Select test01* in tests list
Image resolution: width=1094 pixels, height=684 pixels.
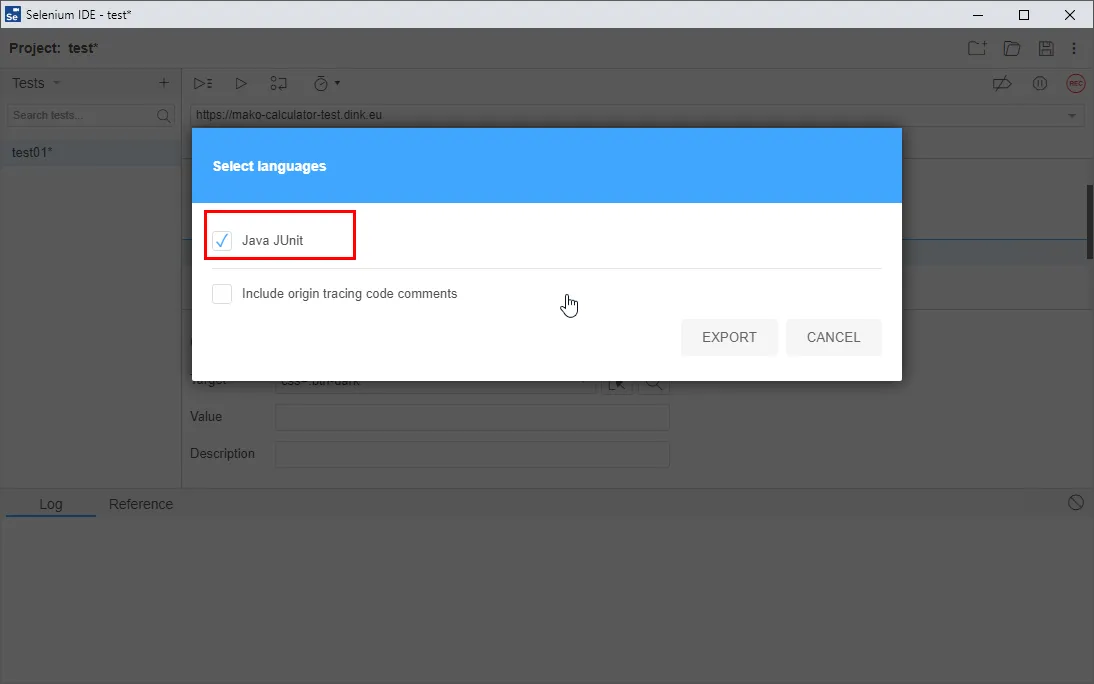pos(91,152)
